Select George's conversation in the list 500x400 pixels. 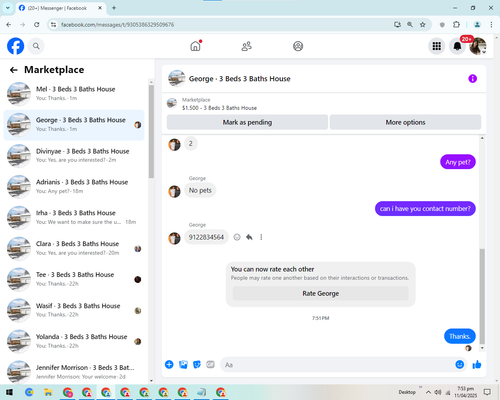(x=74, y=125)
